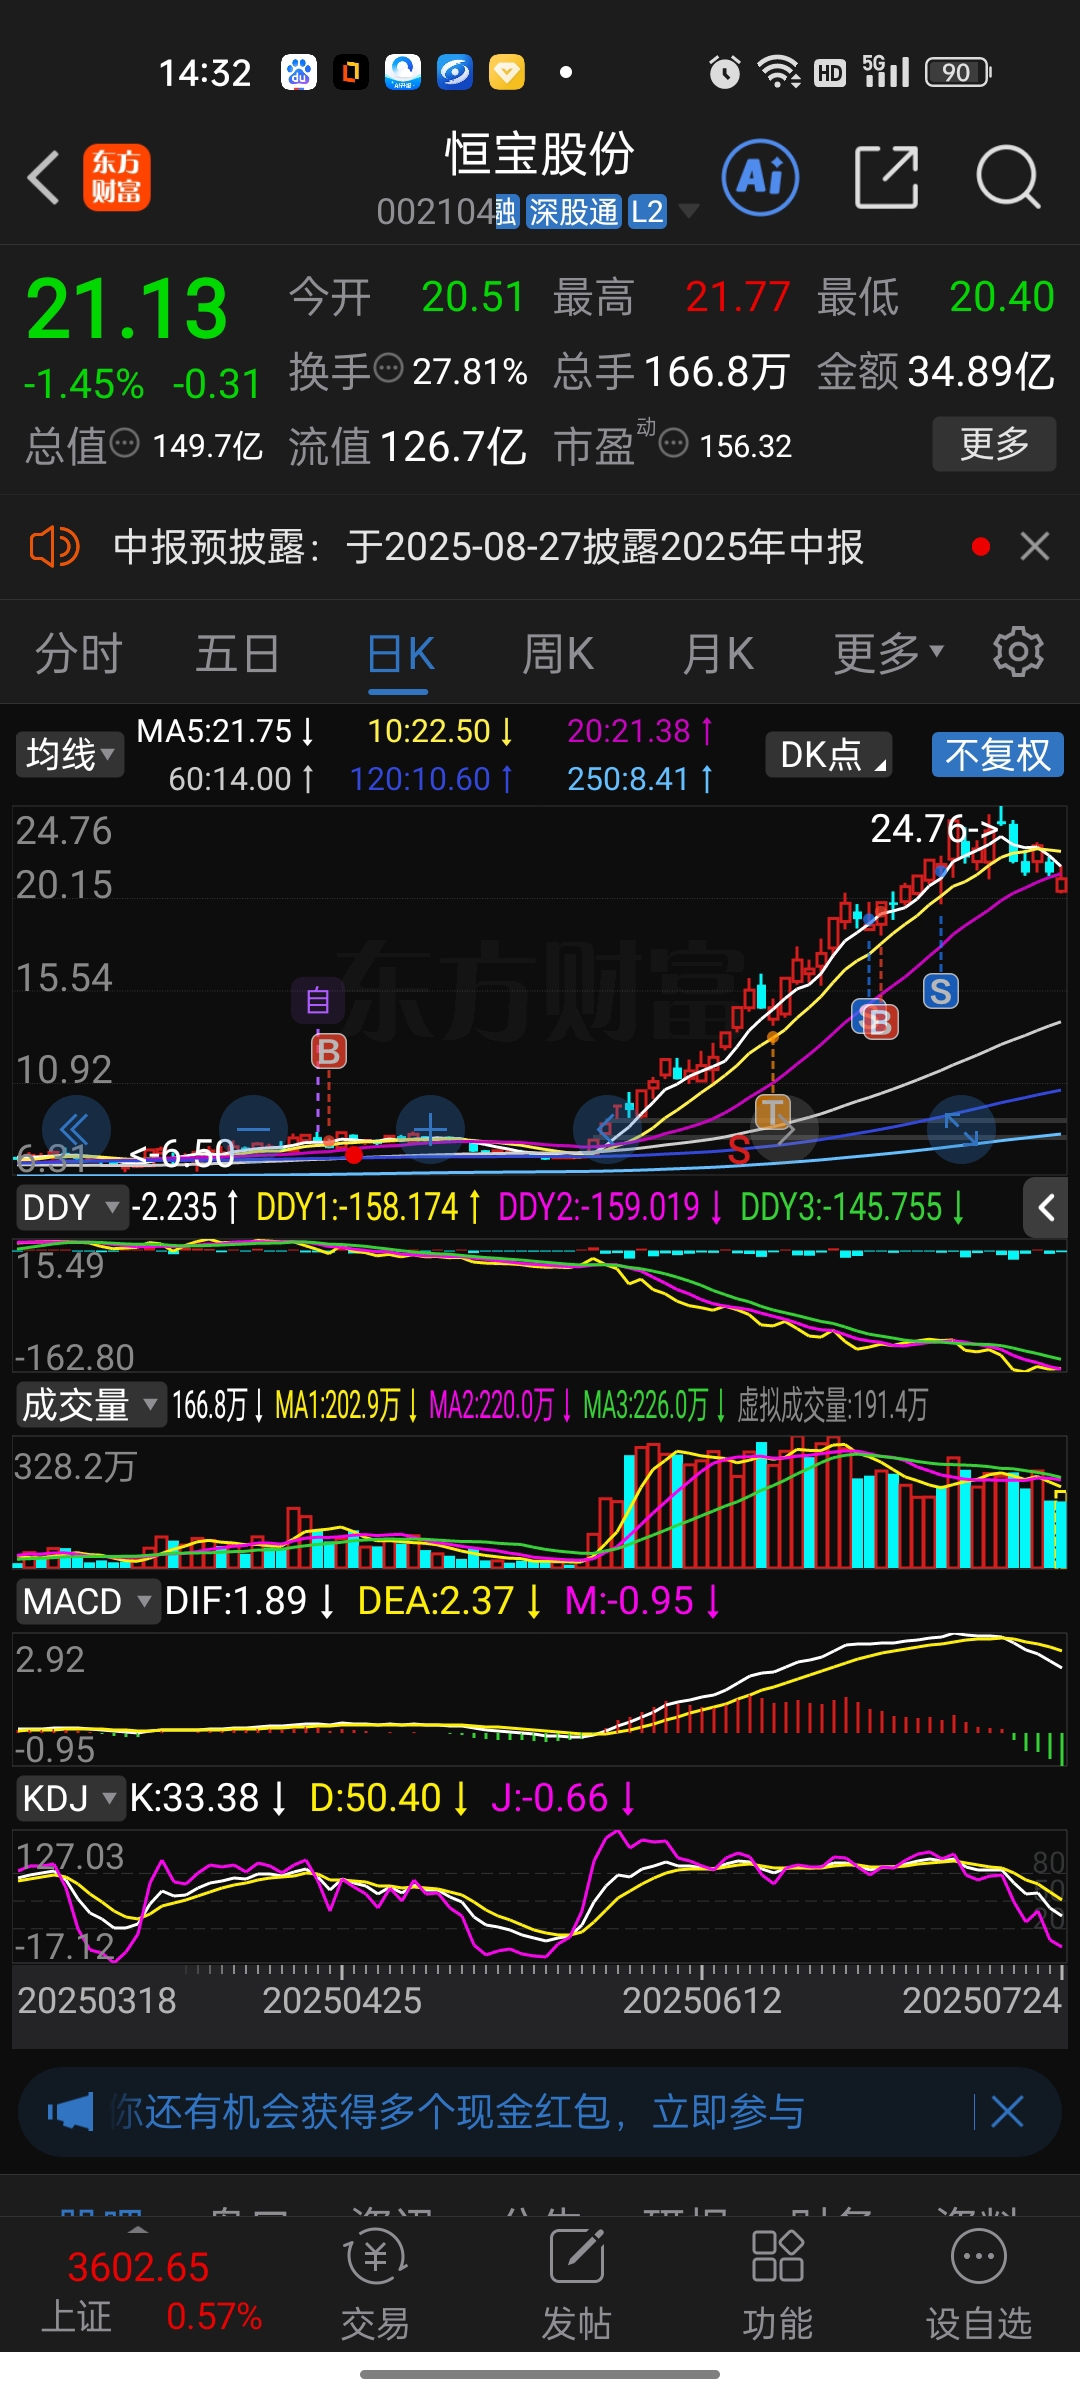The width and height of the screenshot is (1080, 2400).
Task: Tap the 虚拟成交量:191.4万 label
Action: coord(832,1405)
